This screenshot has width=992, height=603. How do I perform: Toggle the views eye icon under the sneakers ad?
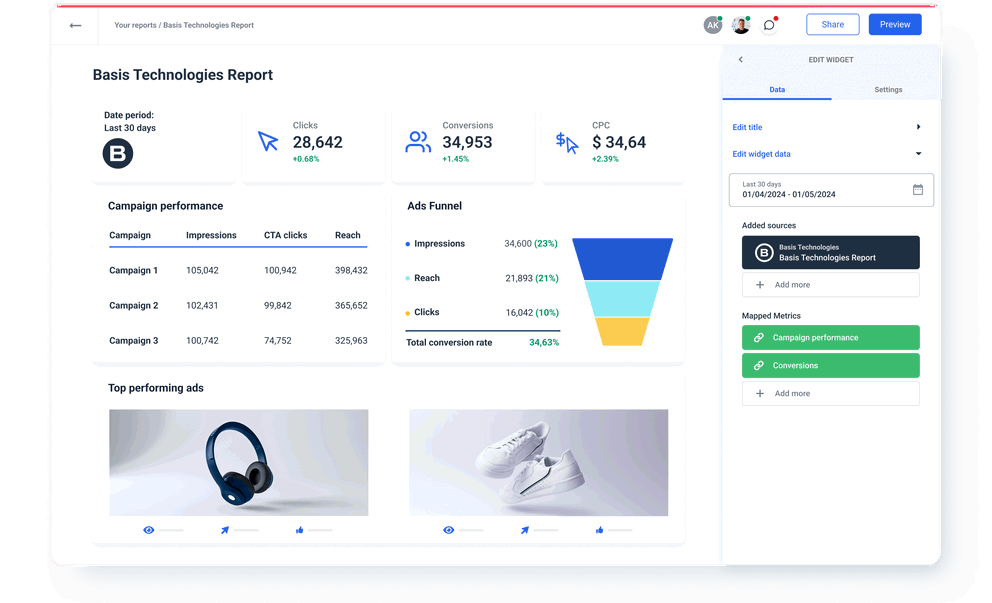click(449, 530)
